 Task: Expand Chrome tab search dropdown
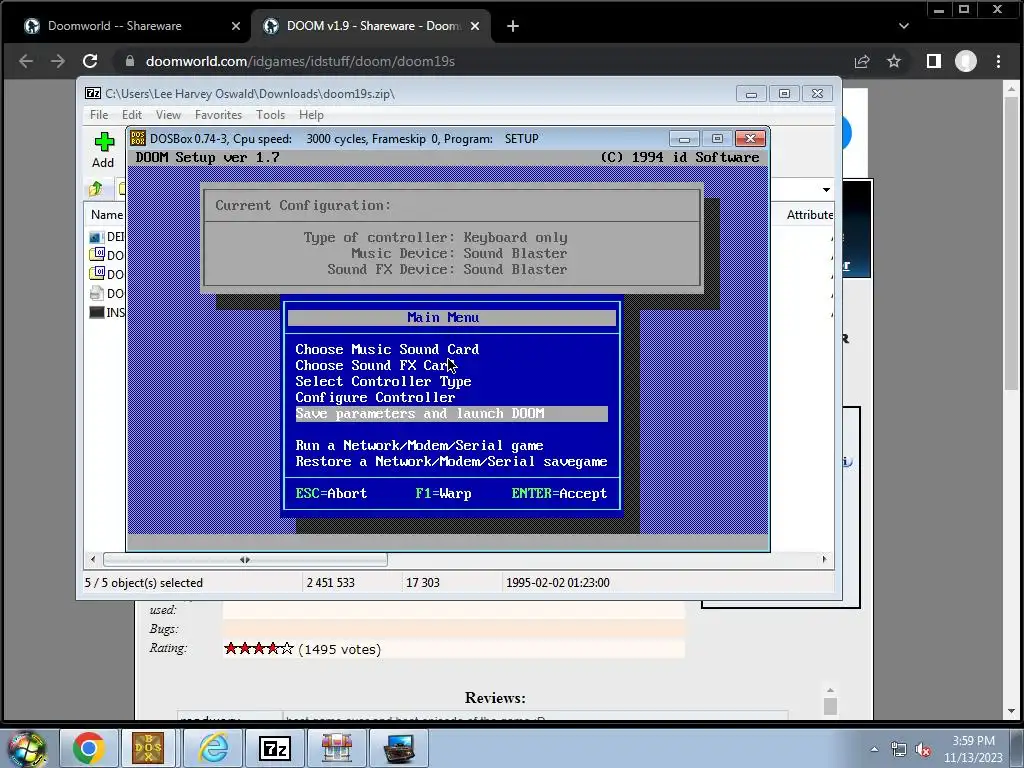point(904,26)
